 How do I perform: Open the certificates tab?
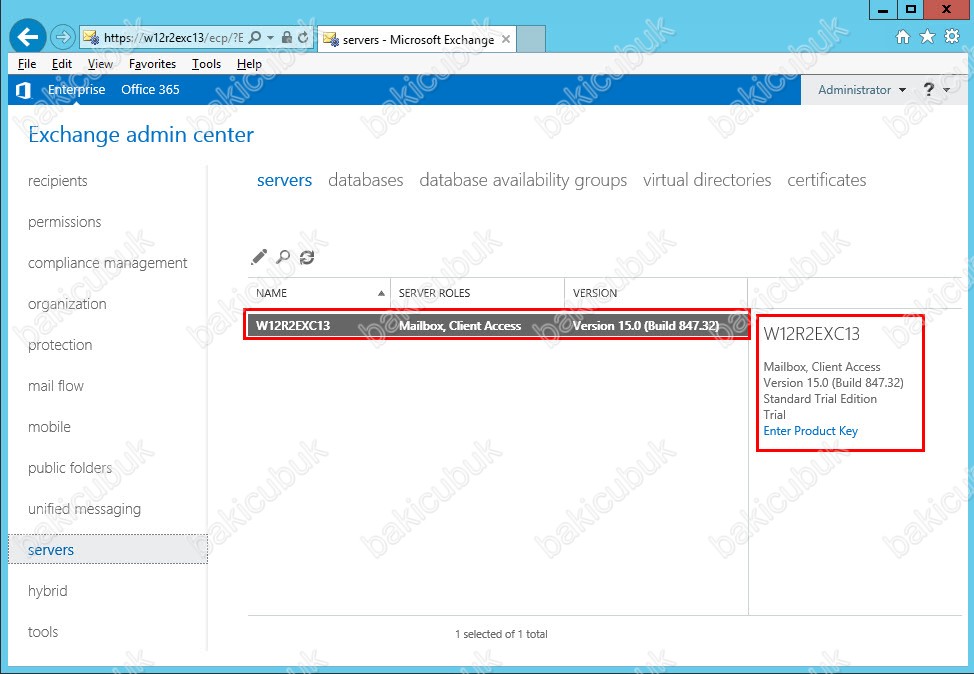[826, 180]
